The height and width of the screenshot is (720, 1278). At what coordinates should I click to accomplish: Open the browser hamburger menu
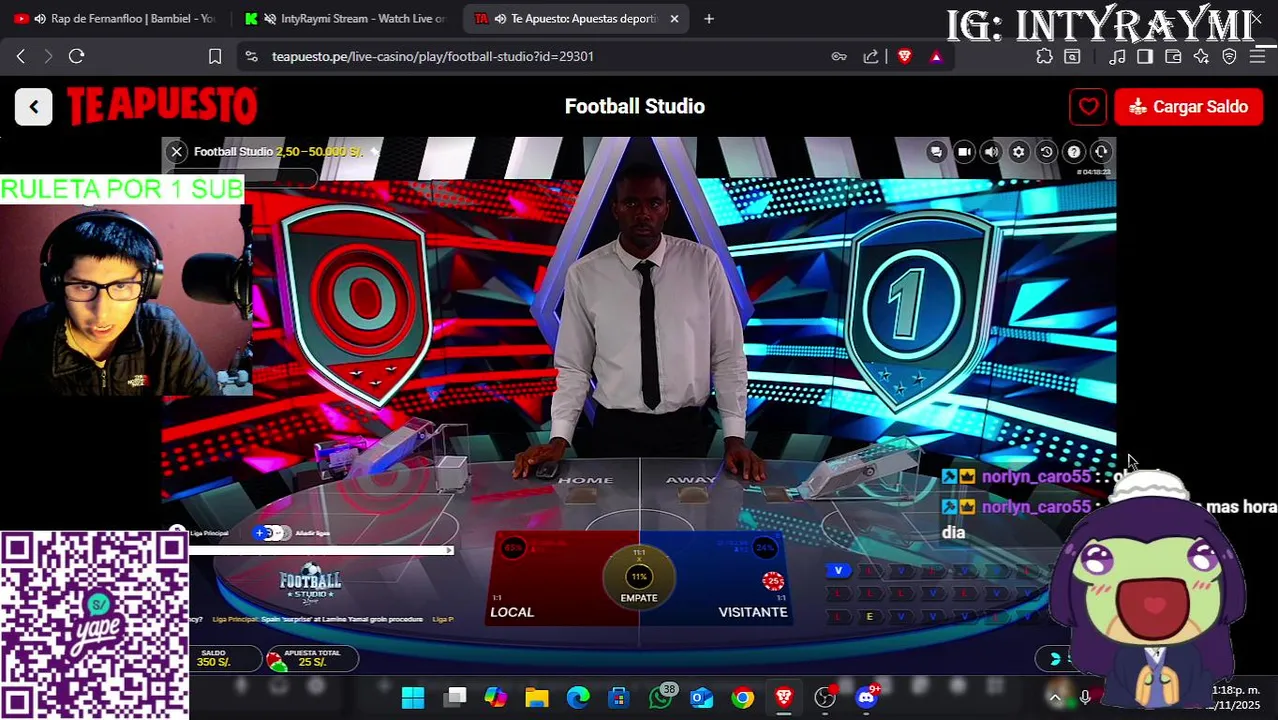[x=1257, y=56]
